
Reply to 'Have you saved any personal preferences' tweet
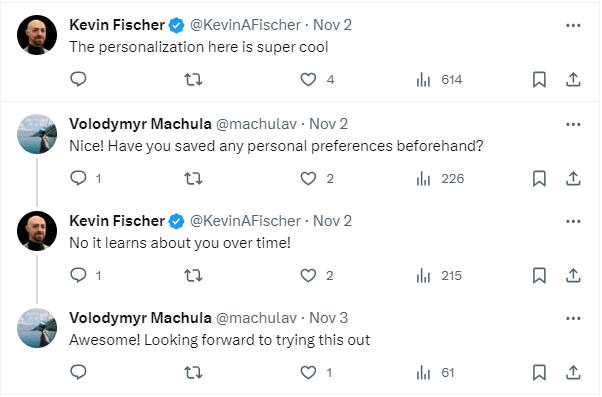pos(78,179)
